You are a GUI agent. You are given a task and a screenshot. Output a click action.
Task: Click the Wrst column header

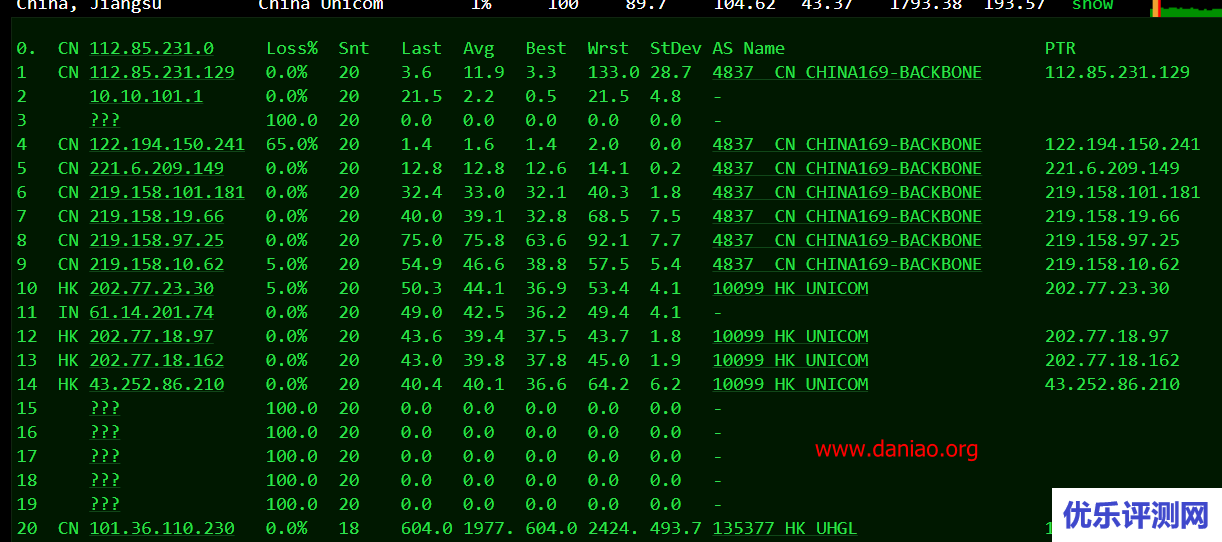click(609, 48)
